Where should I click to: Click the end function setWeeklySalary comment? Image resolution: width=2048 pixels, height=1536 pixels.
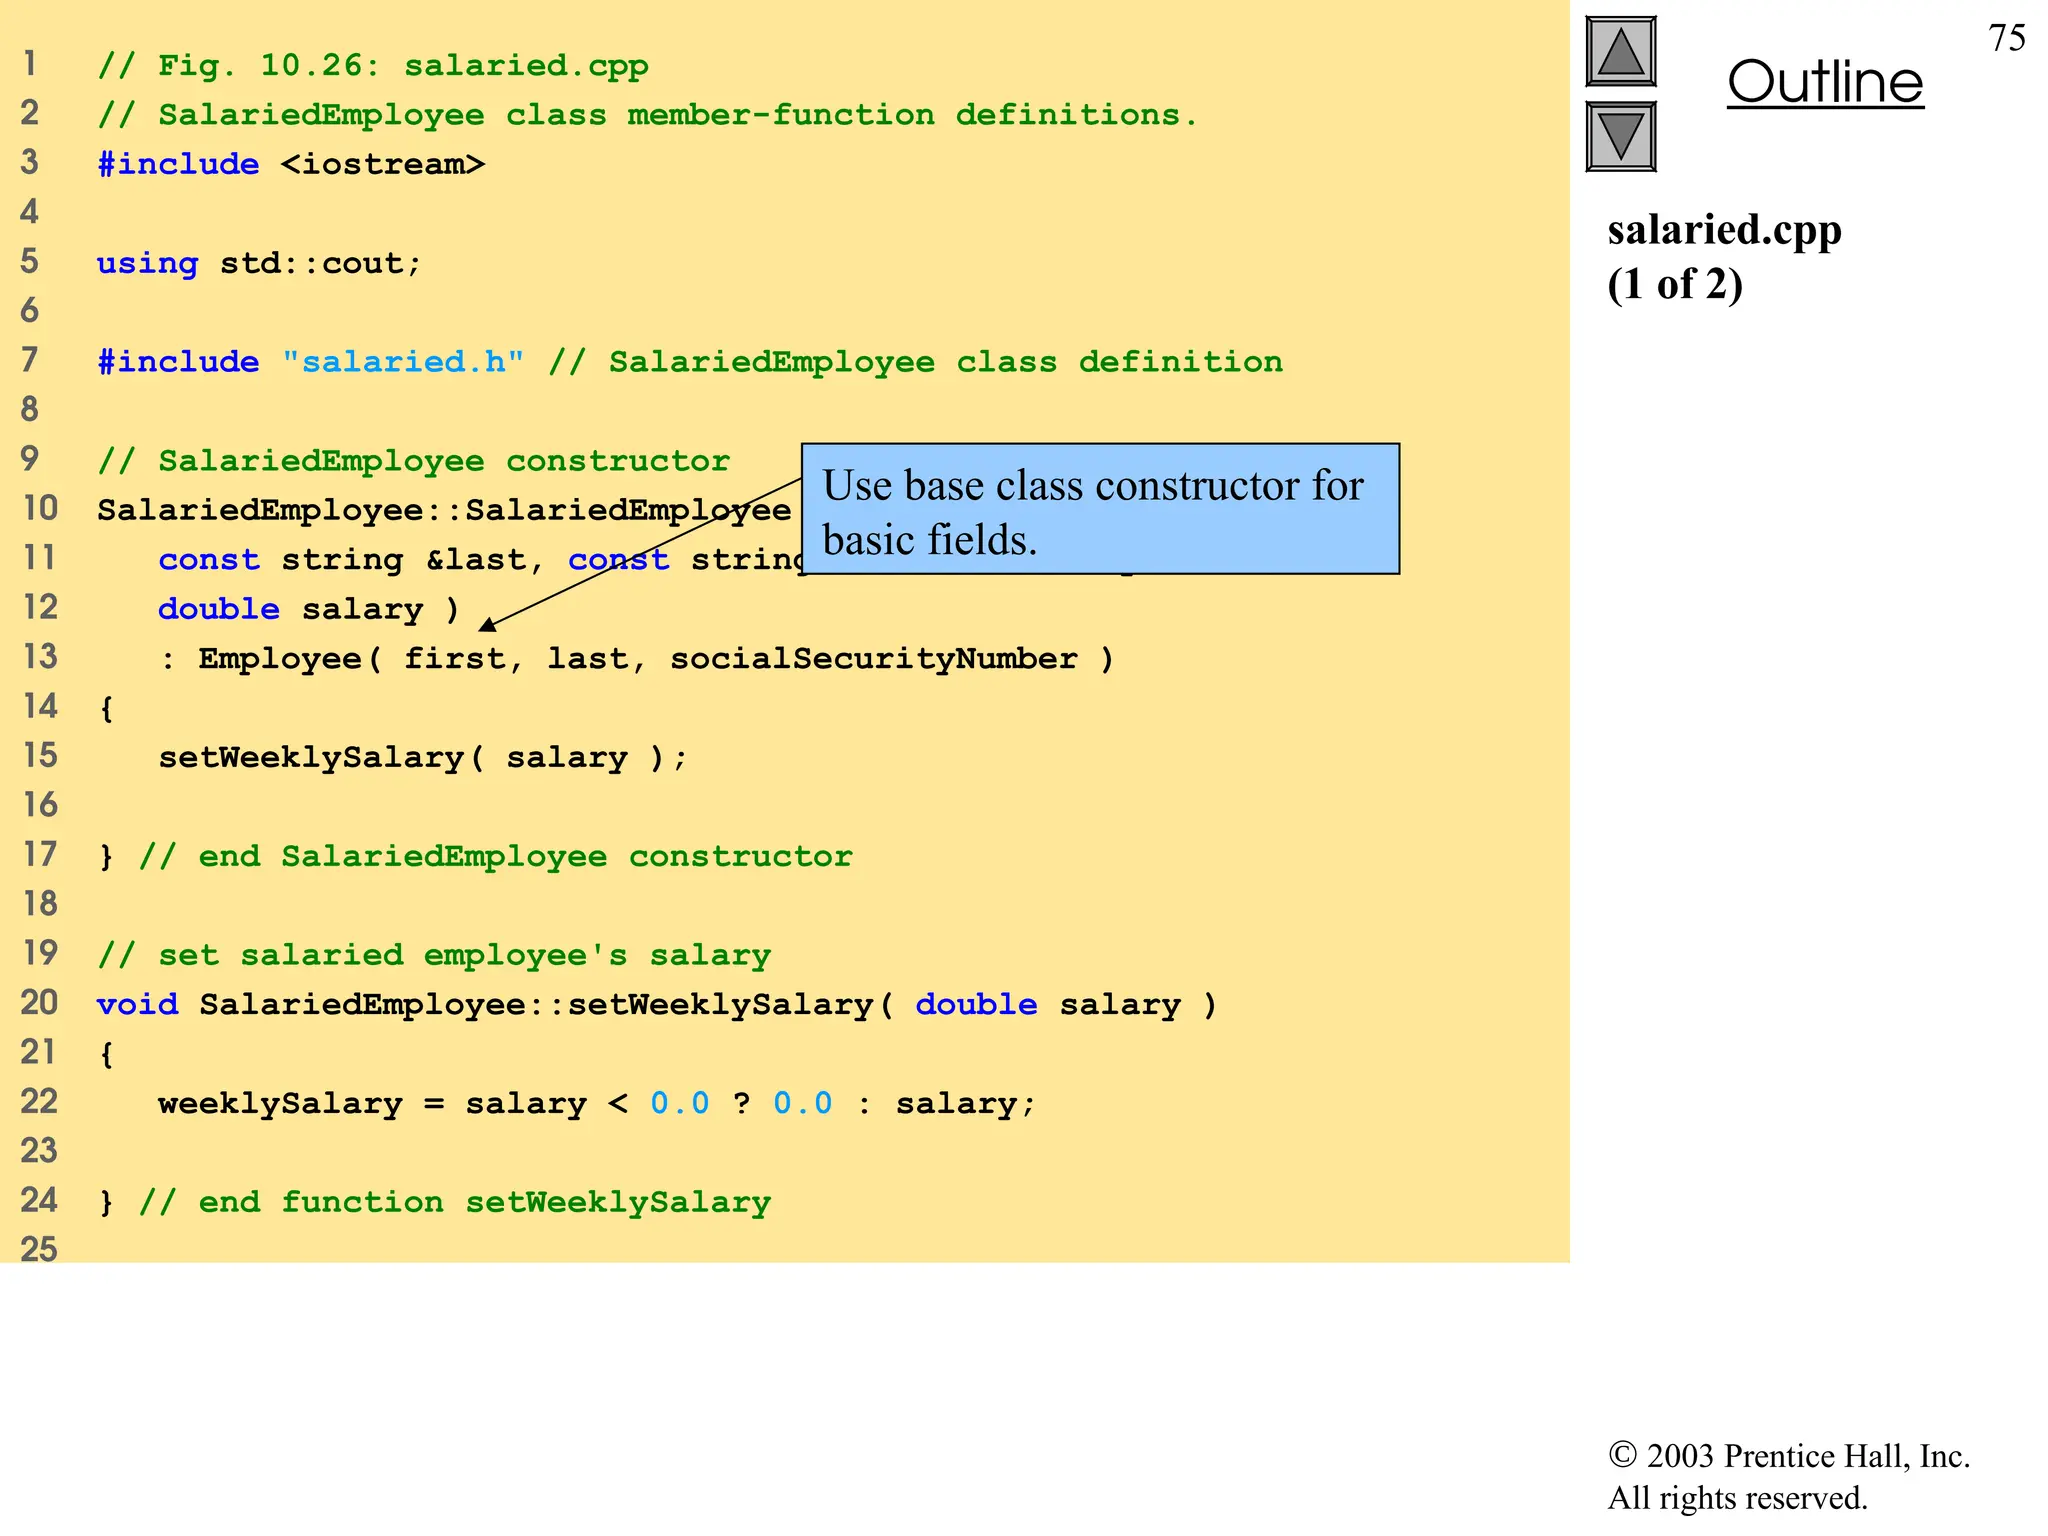(455, 1202)
